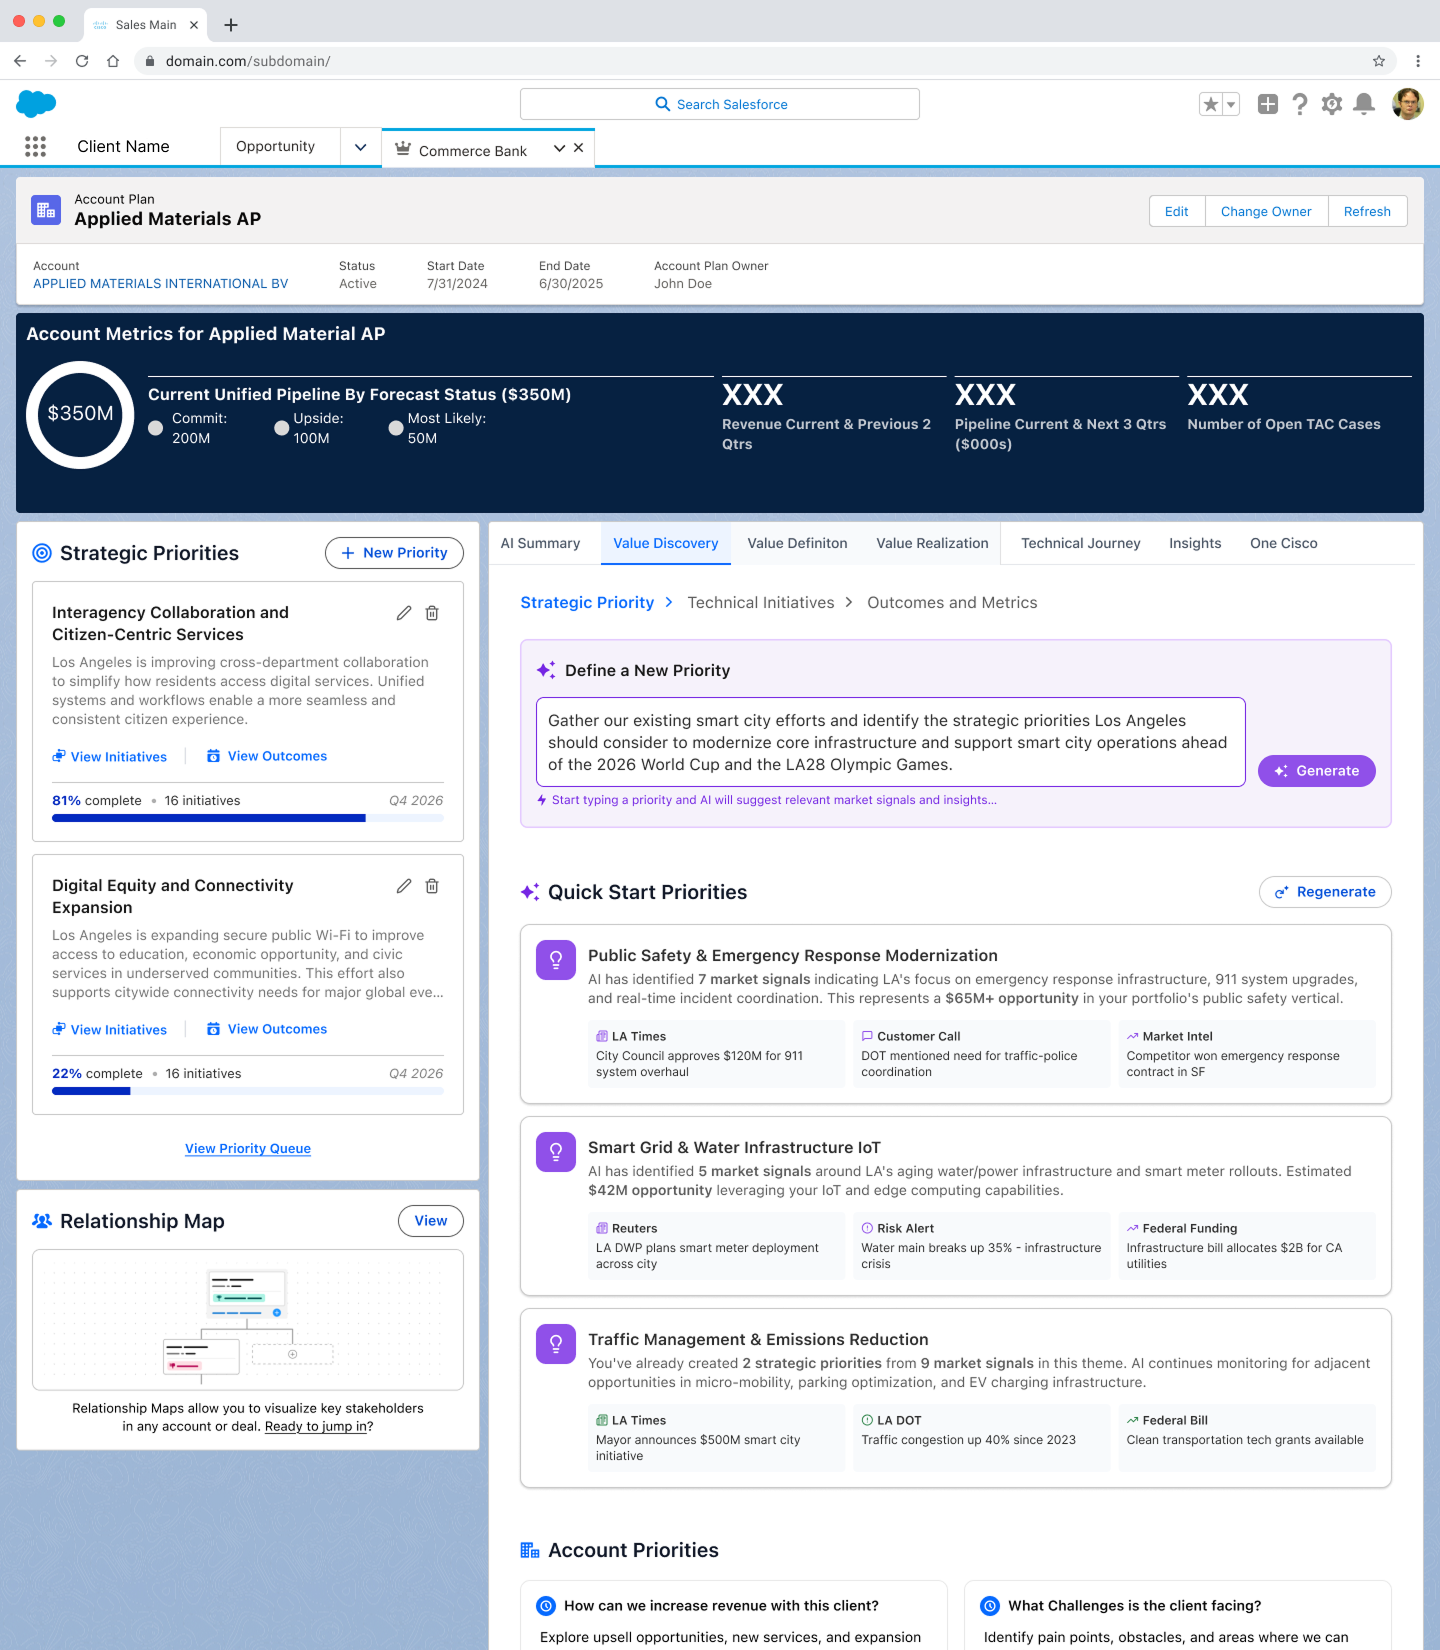The image size is (1440, 1650).
Task: Click the notifications bell icon
Action: 1363,104
